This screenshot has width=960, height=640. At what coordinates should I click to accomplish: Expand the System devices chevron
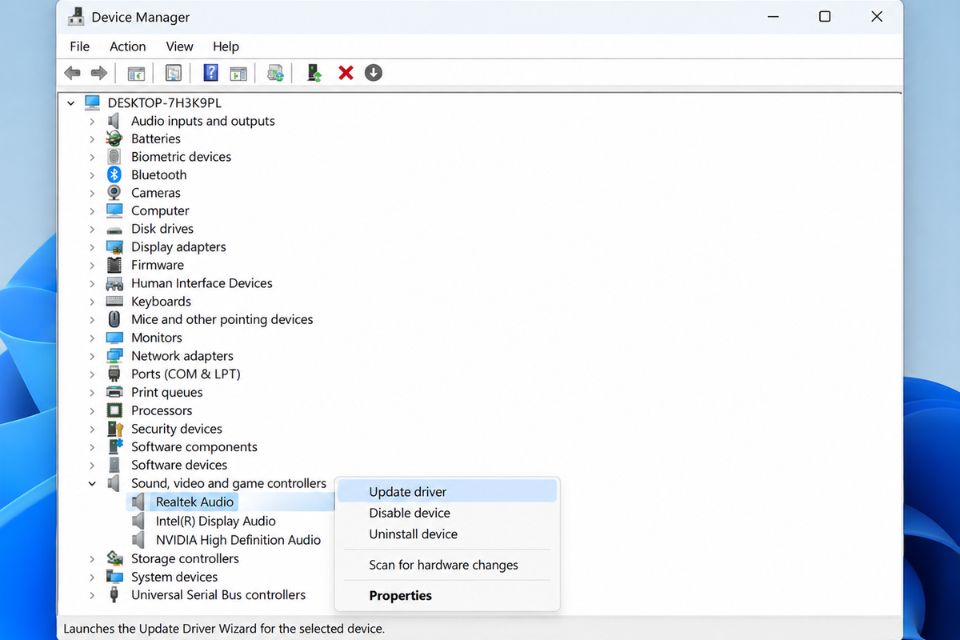(x=92, y=577)
